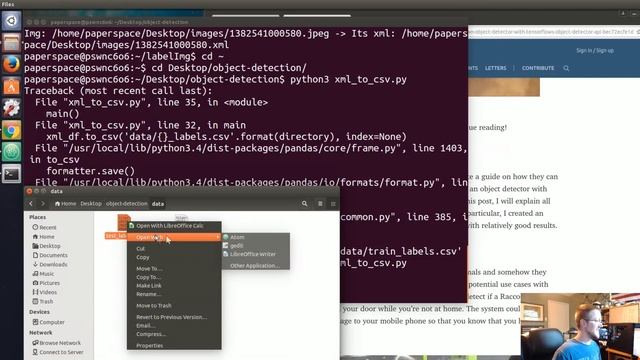Choose gedit in Open With submenu
The image size is (640, 360).
[256, 246]
